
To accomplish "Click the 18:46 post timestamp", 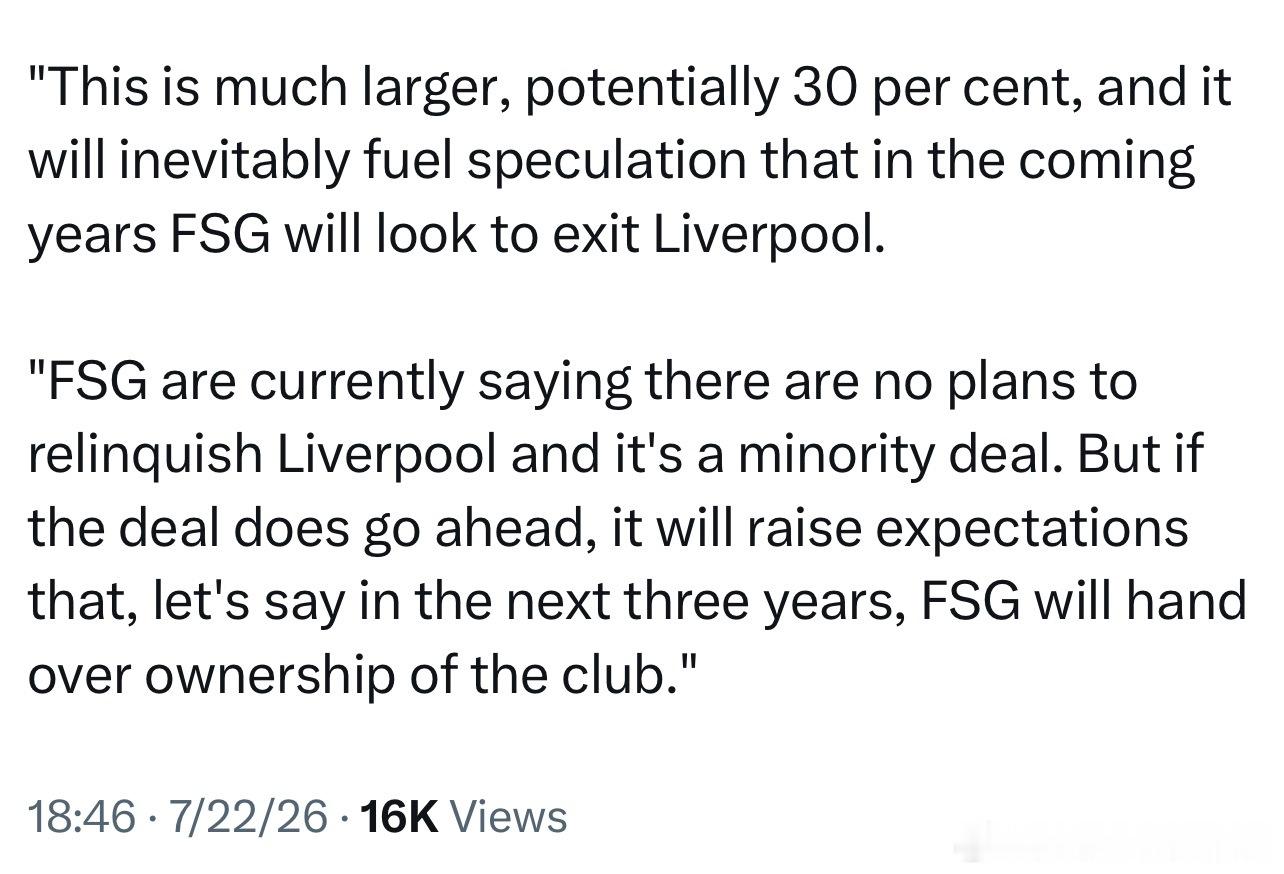I will pyautogui.click(x=82, y=817).
